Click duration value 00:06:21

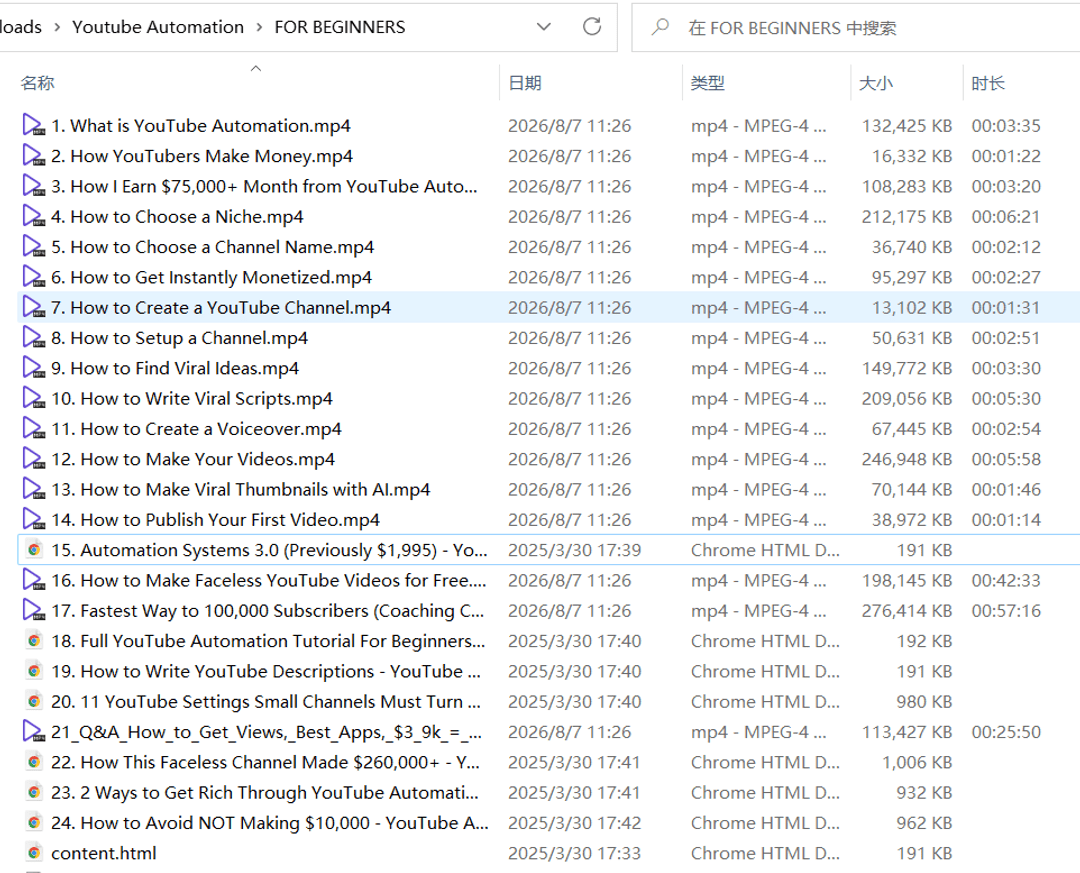click(x=1006, y=216)
